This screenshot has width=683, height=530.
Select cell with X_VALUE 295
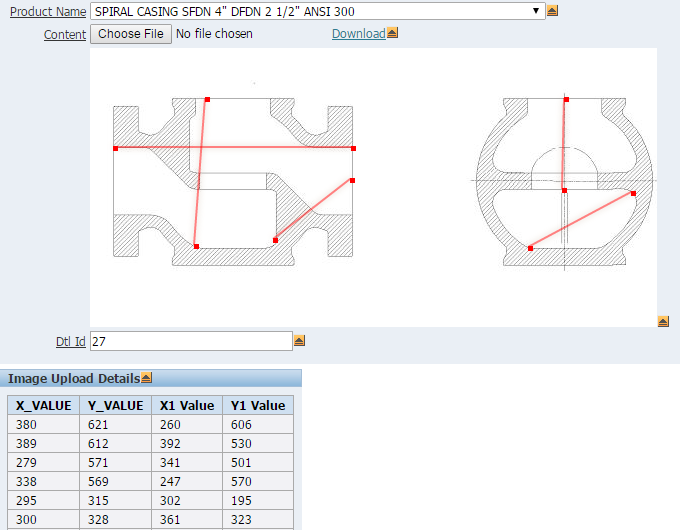(44, 500)
